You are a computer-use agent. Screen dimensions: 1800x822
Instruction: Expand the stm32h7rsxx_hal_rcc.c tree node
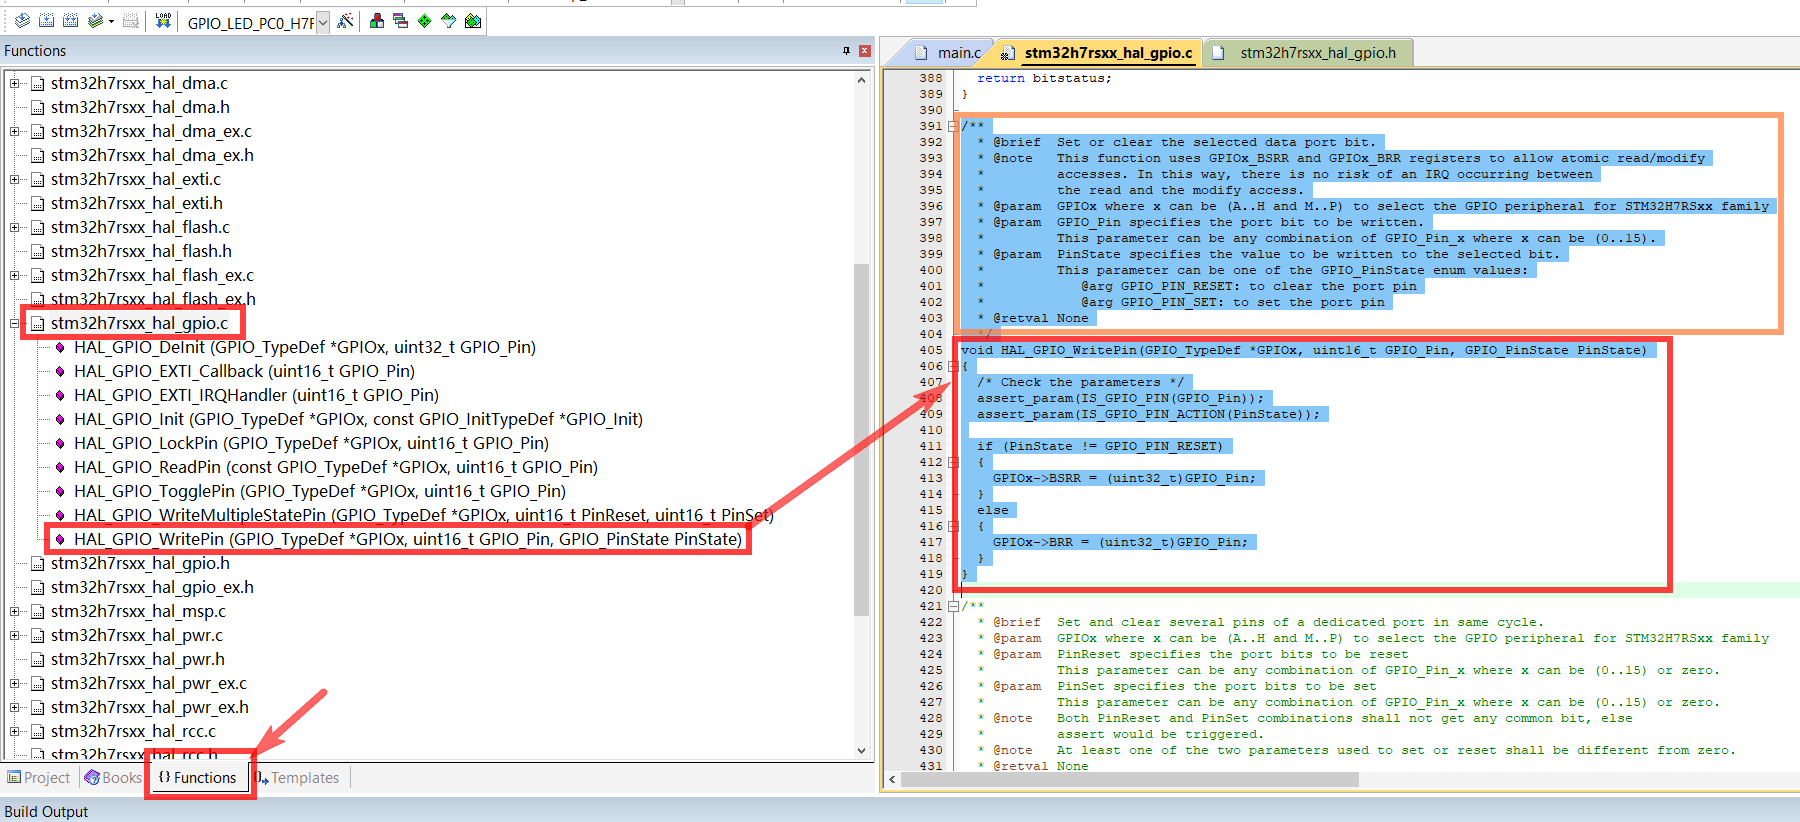(15, 731)
